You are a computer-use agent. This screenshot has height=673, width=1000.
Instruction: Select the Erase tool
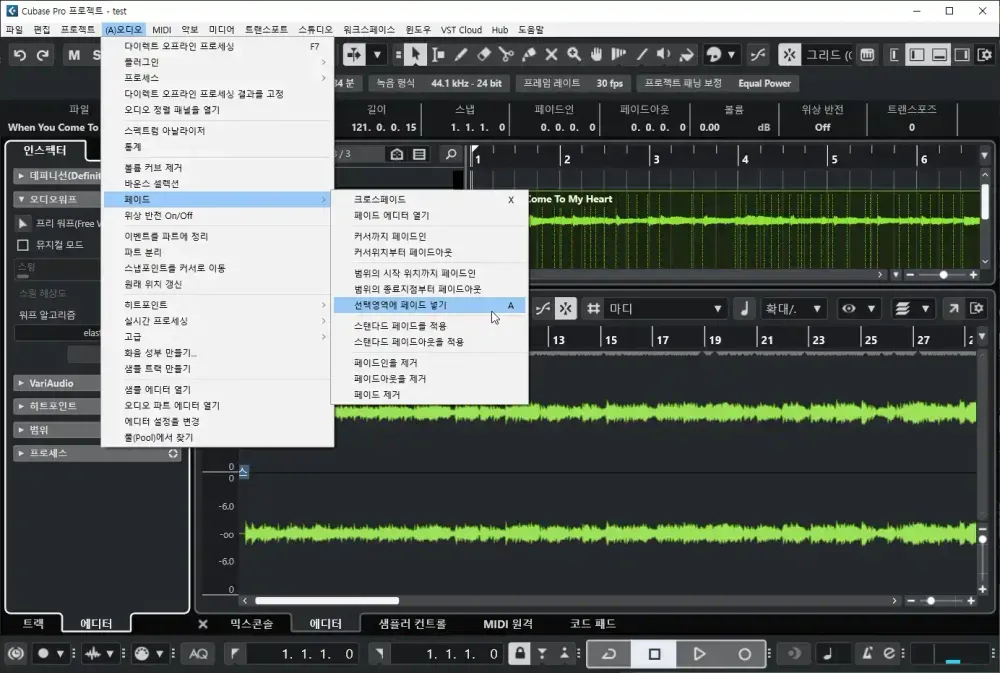point(483,55)
